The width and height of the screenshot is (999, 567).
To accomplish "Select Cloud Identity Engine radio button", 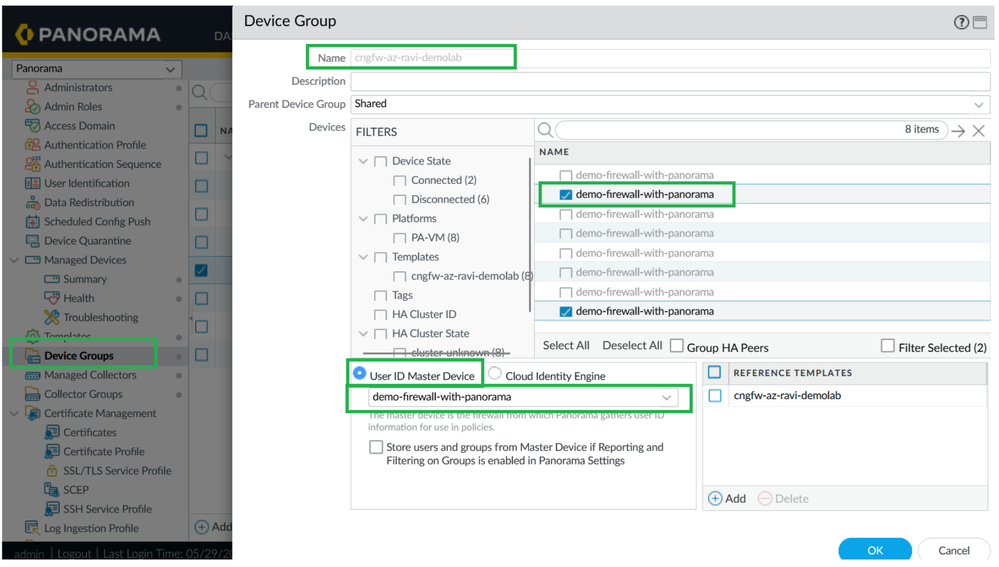I will 494,373.
